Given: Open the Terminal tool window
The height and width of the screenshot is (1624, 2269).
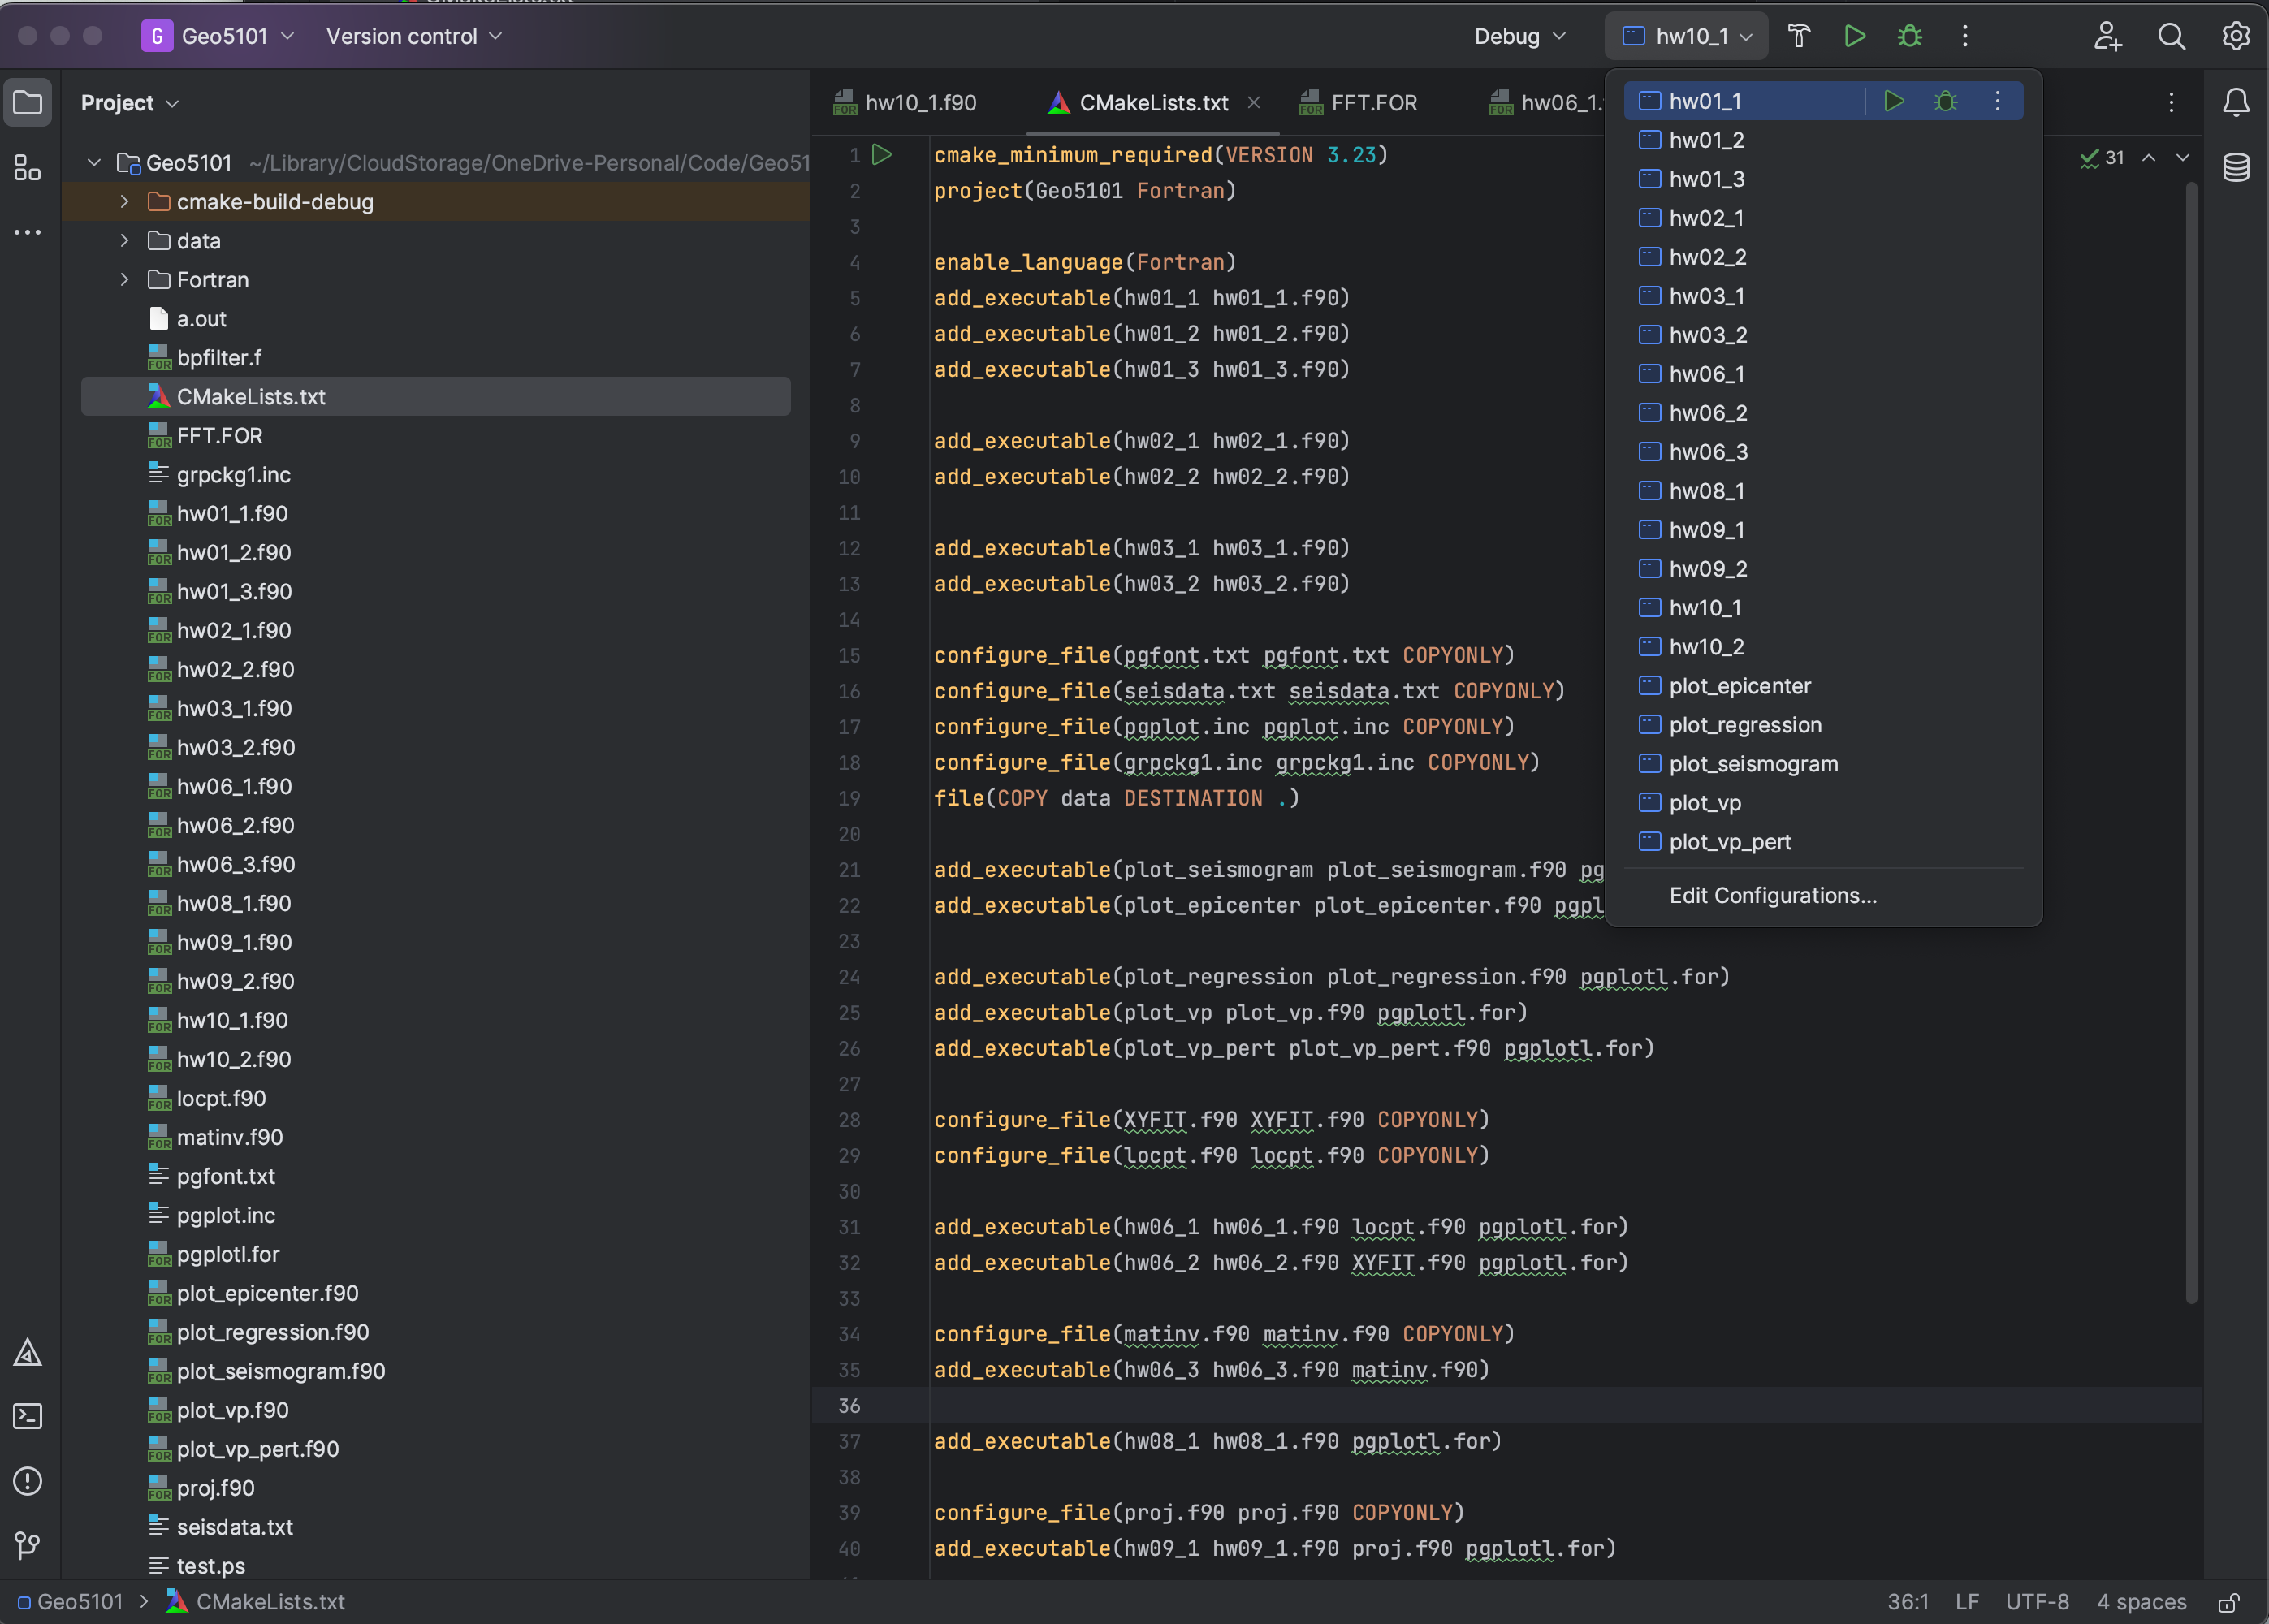Looking at the screenshot, I should [x=27, y=1416].
